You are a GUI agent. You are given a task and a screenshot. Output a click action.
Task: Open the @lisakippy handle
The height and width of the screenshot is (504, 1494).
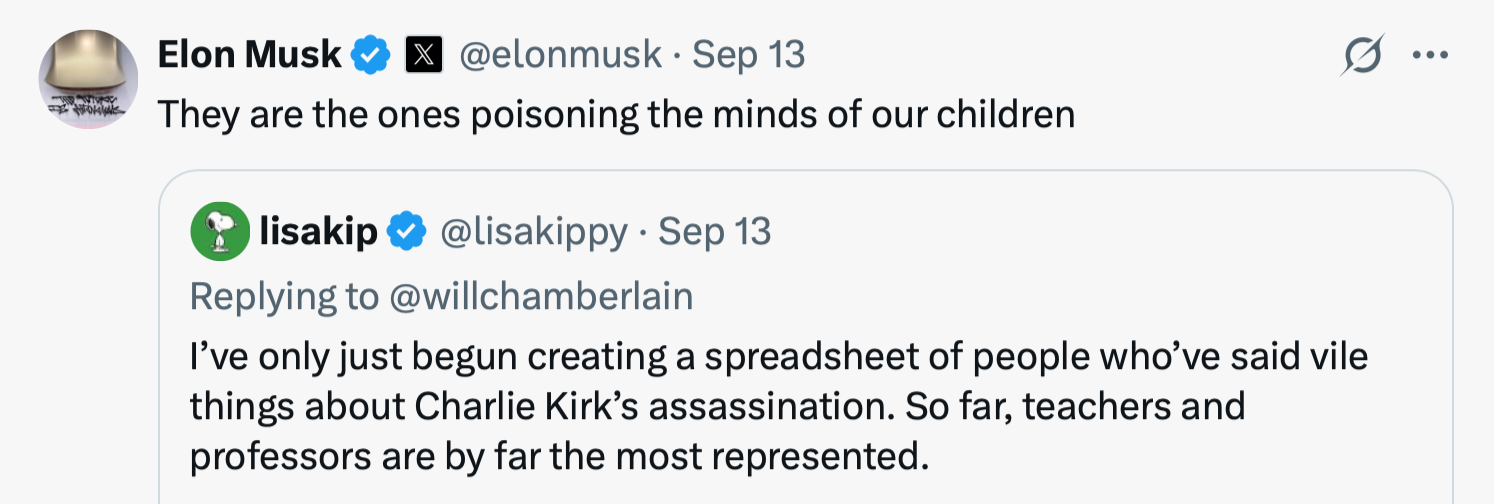(x=534, y=232)
